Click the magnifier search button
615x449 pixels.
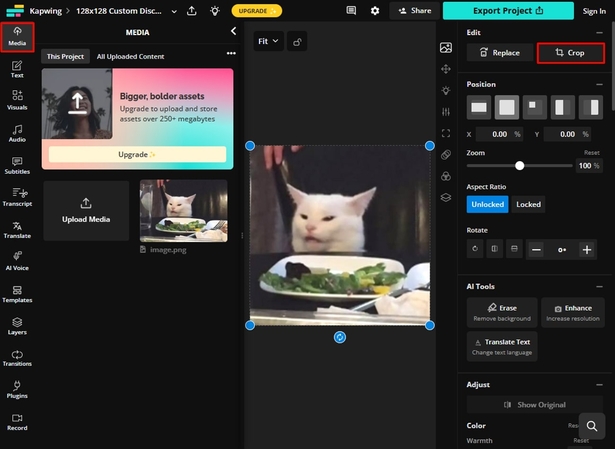point(592,426)
